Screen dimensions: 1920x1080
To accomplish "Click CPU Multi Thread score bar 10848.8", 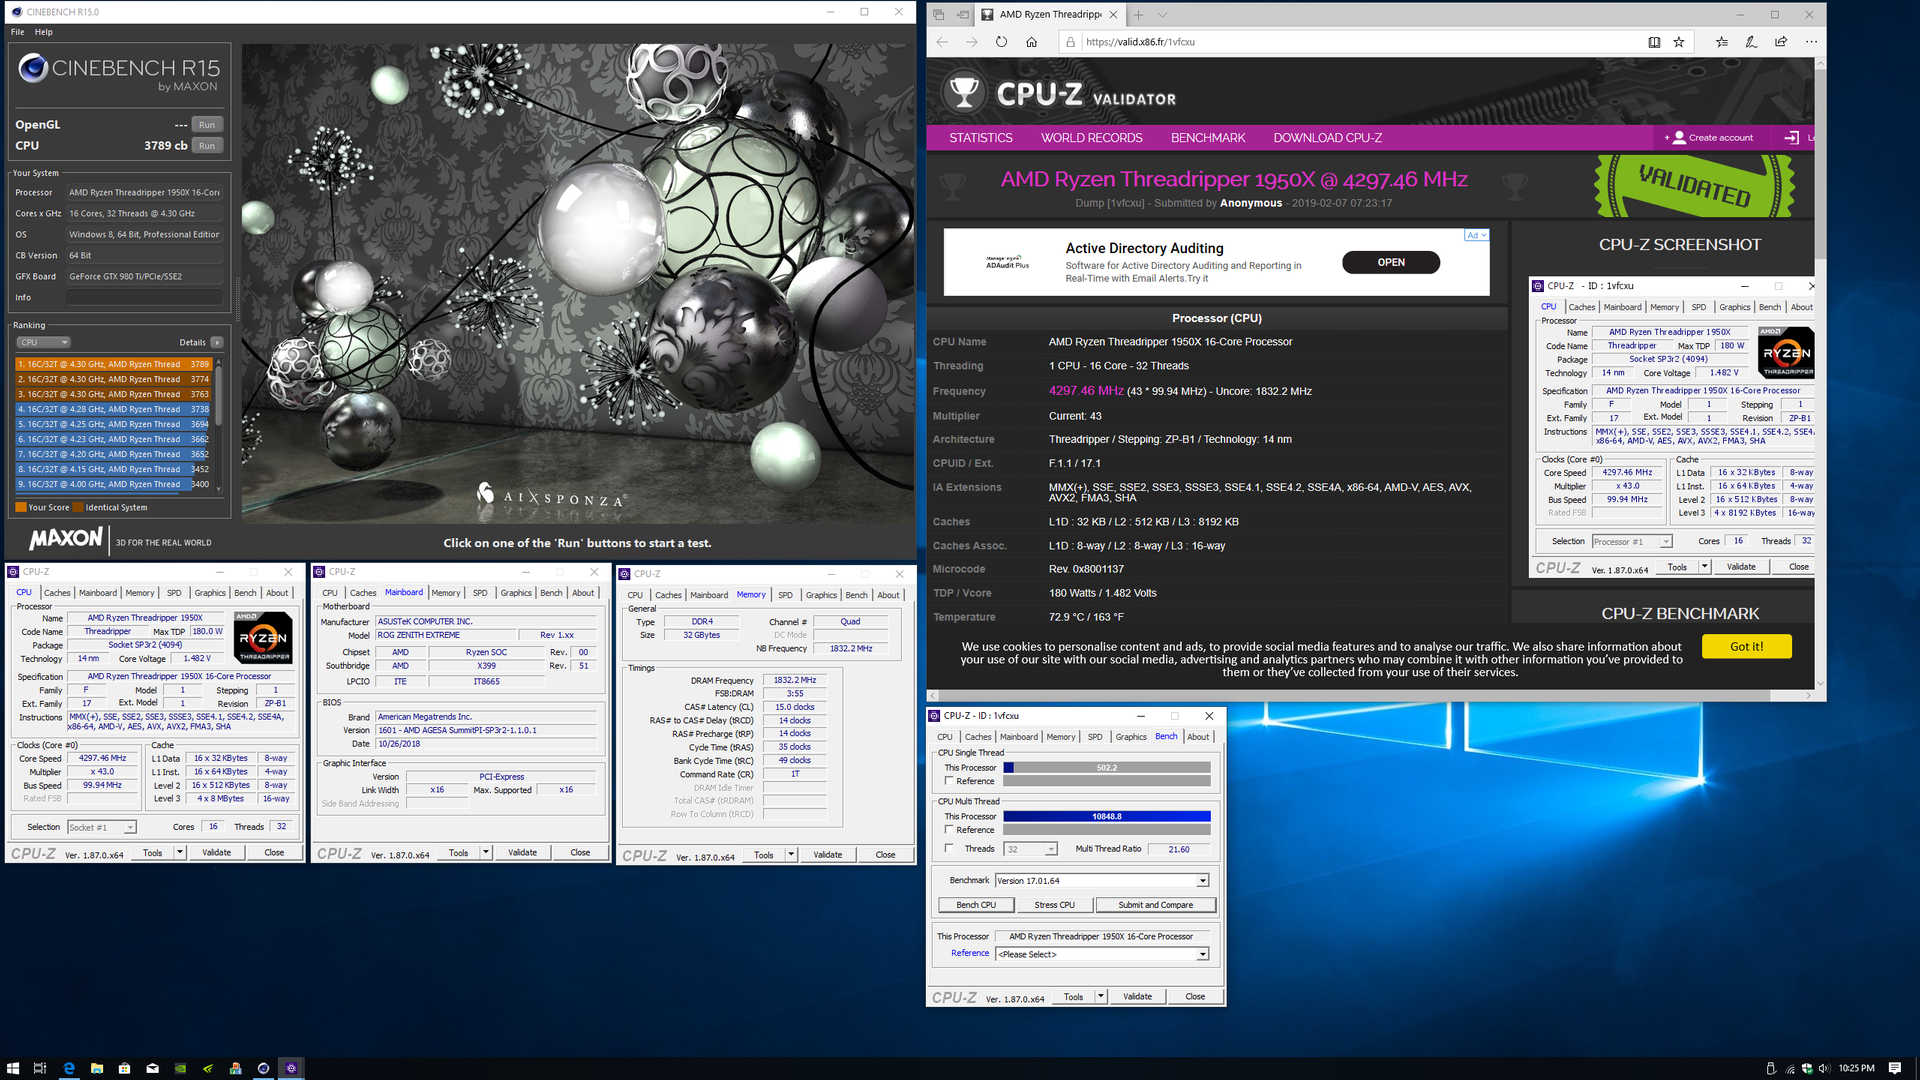I will [1107, 817].
